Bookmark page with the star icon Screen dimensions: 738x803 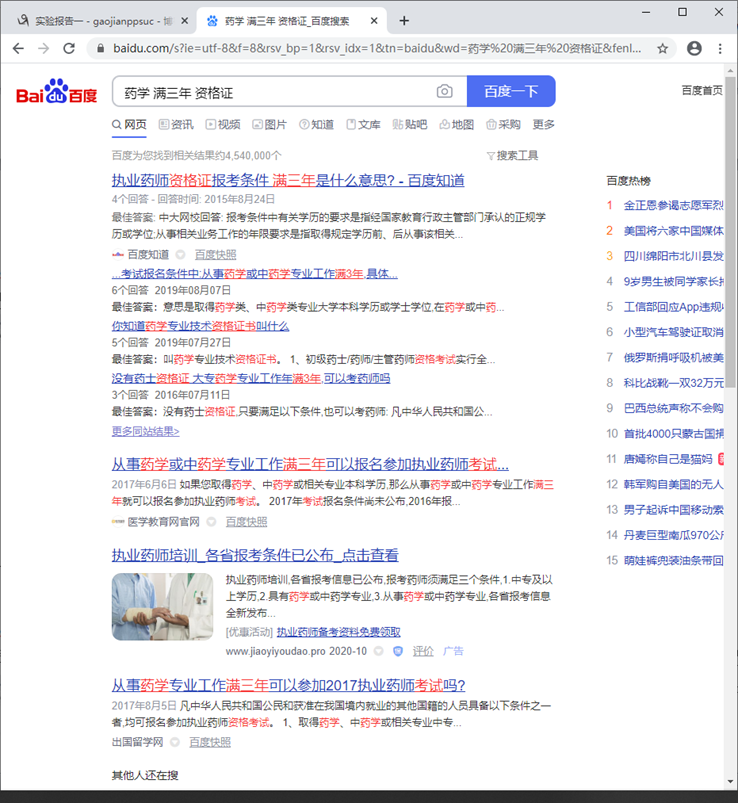pyautogui.click(x=662, y=49)
